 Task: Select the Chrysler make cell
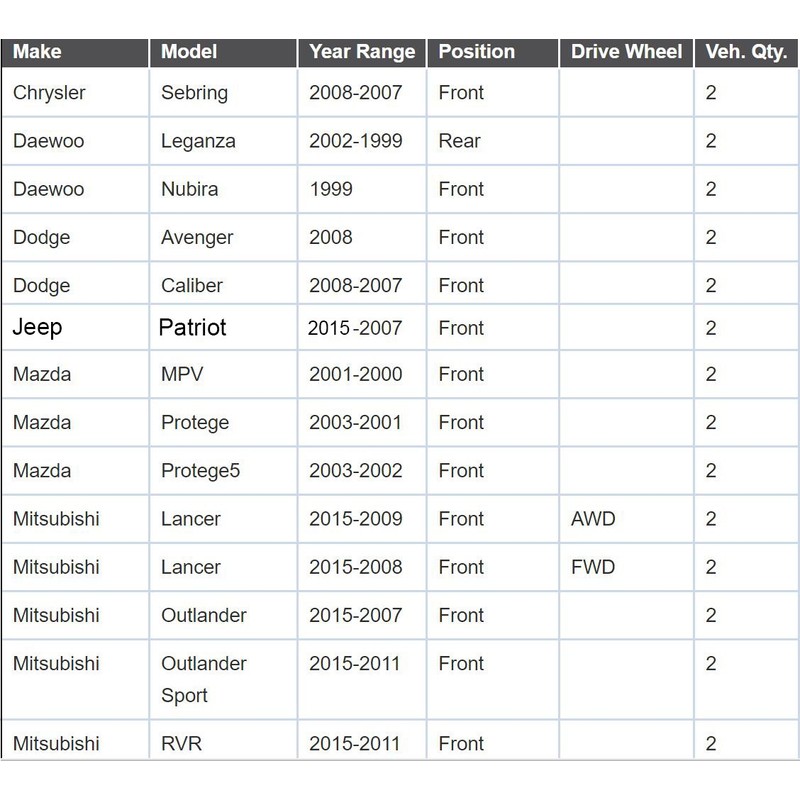tap(75, 92)
